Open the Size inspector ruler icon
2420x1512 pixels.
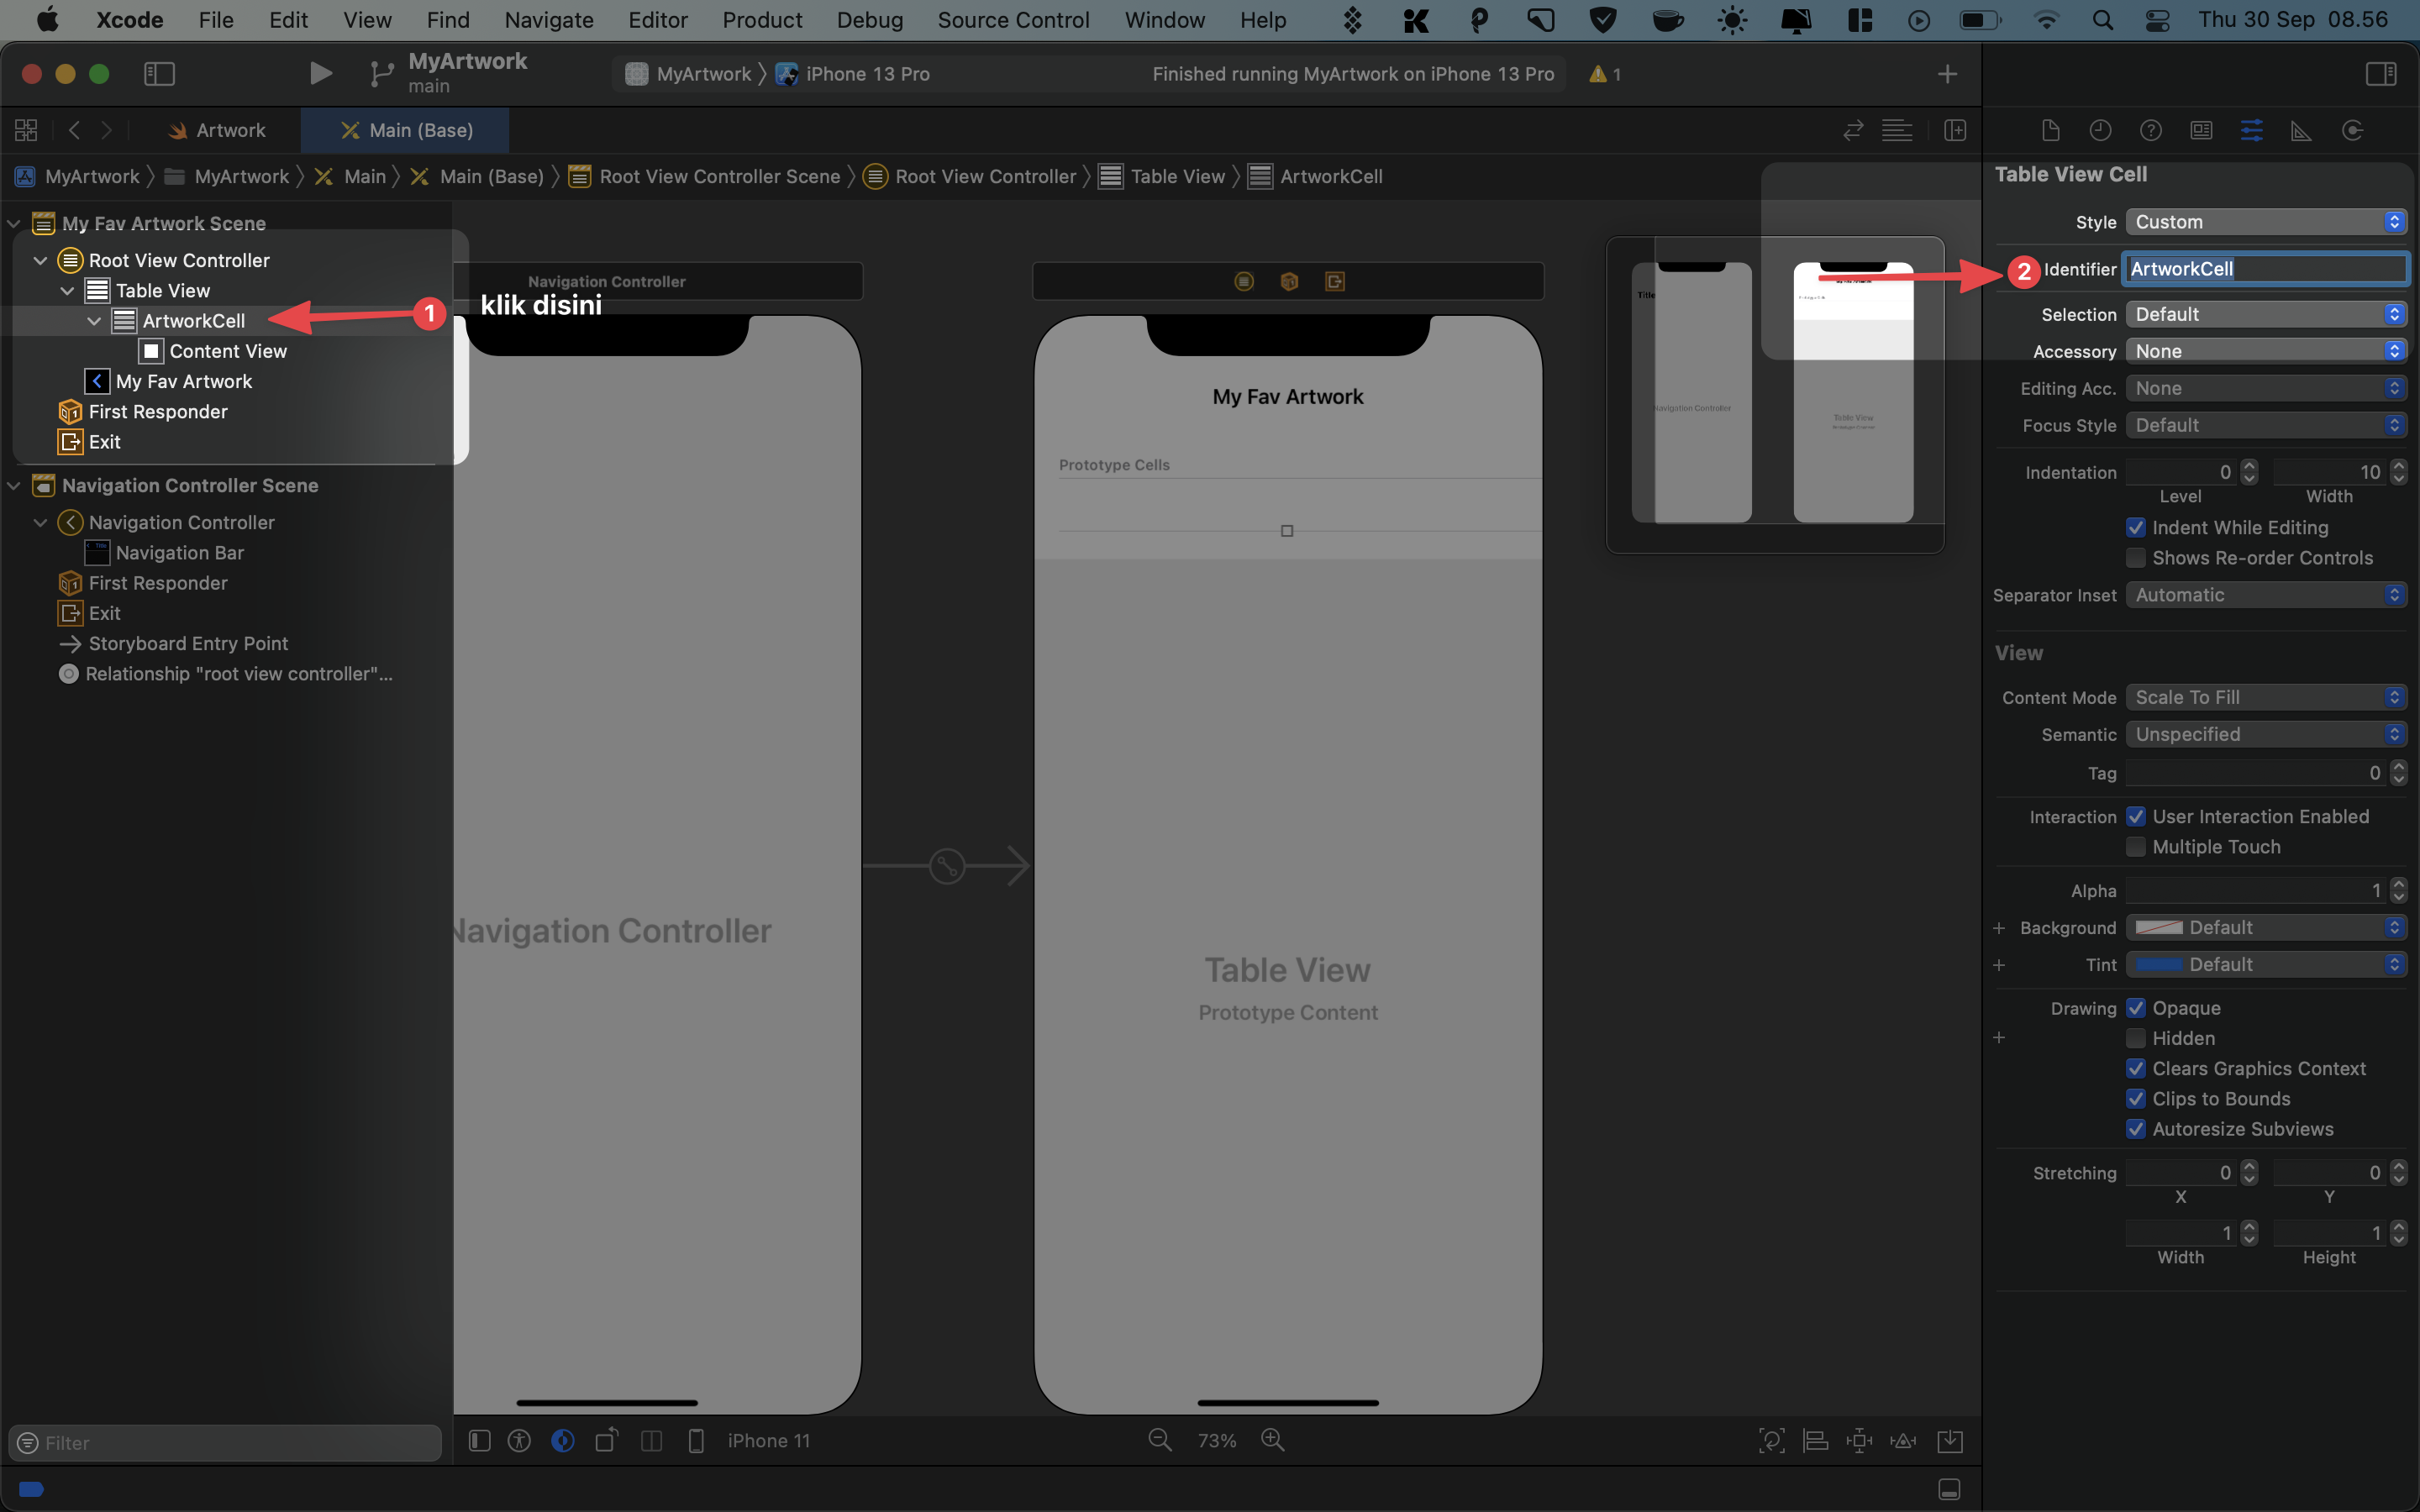coord(2301,130)
